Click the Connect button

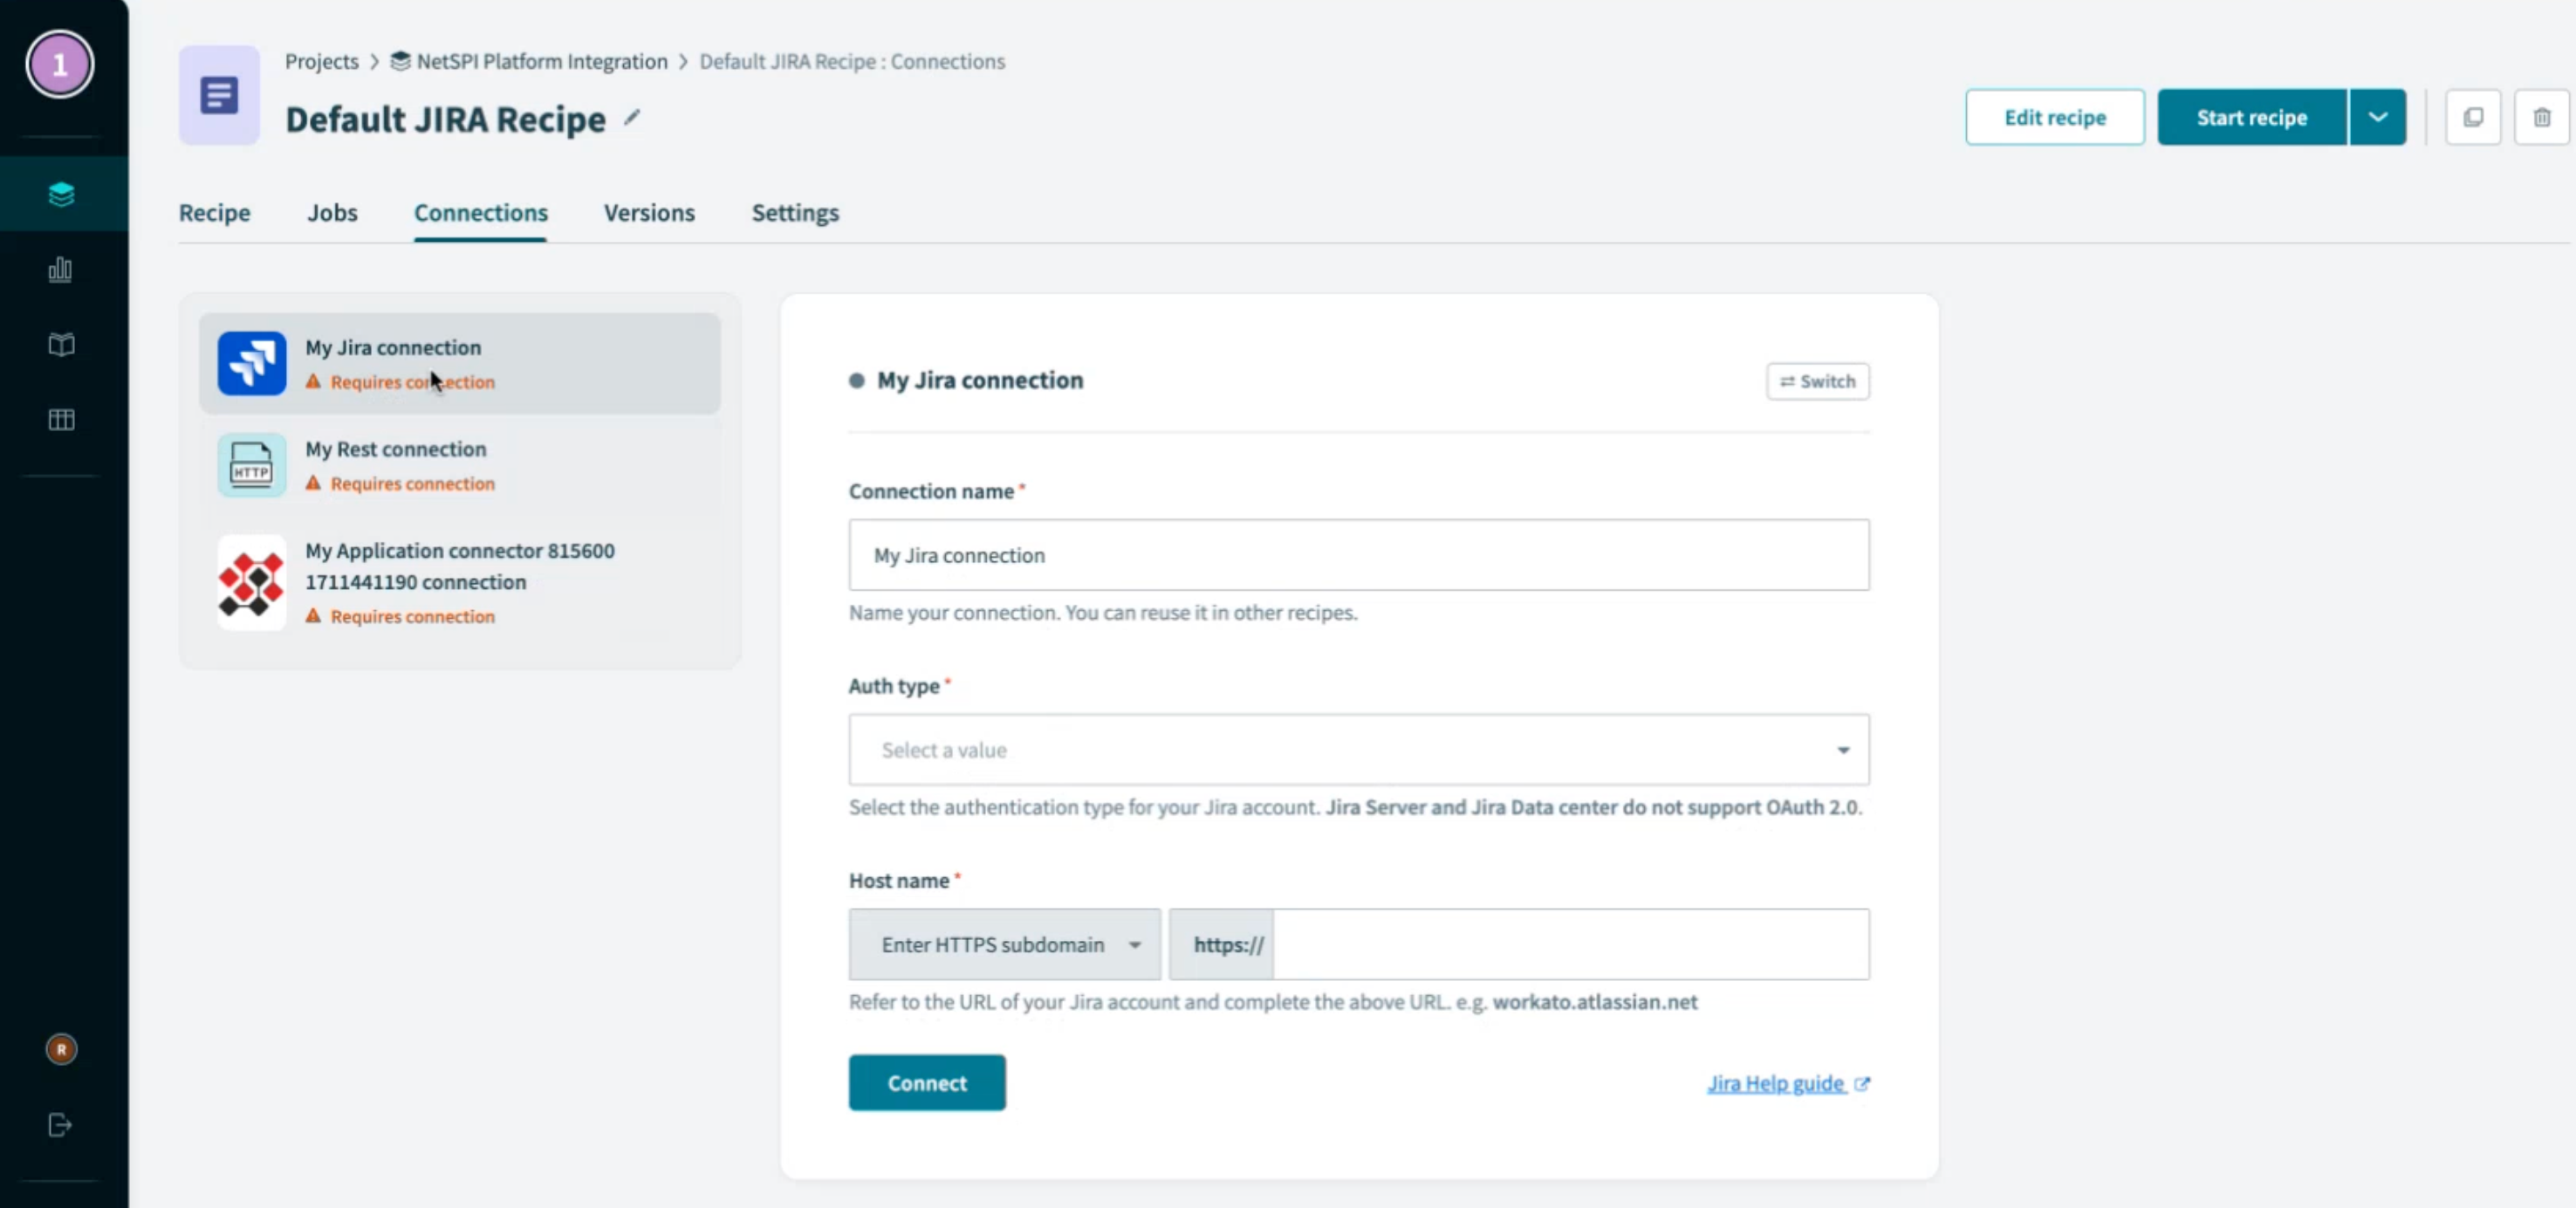927,1083
